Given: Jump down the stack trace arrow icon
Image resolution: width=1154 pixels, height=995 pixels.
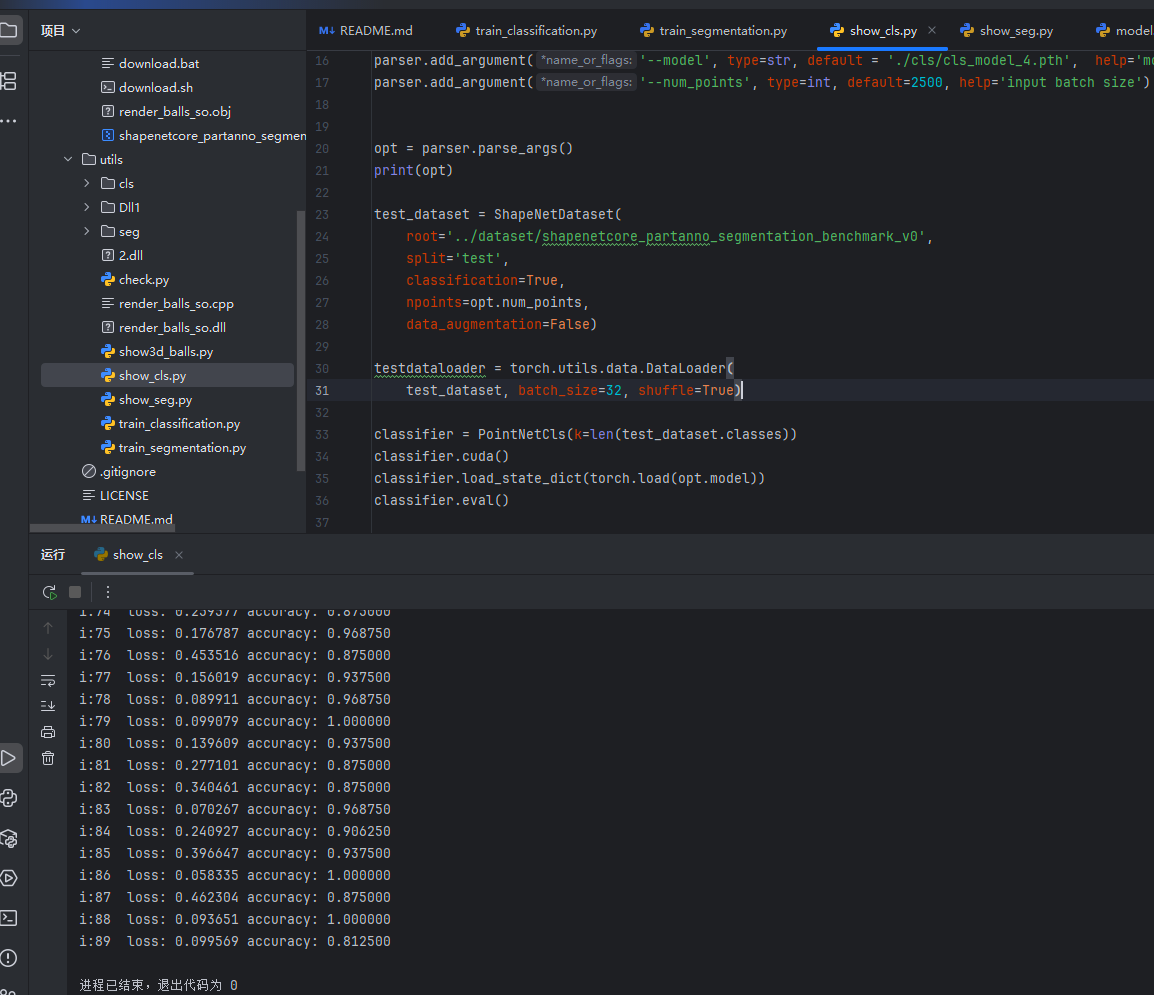Looking at the screenshot, I should click(48, 654).
